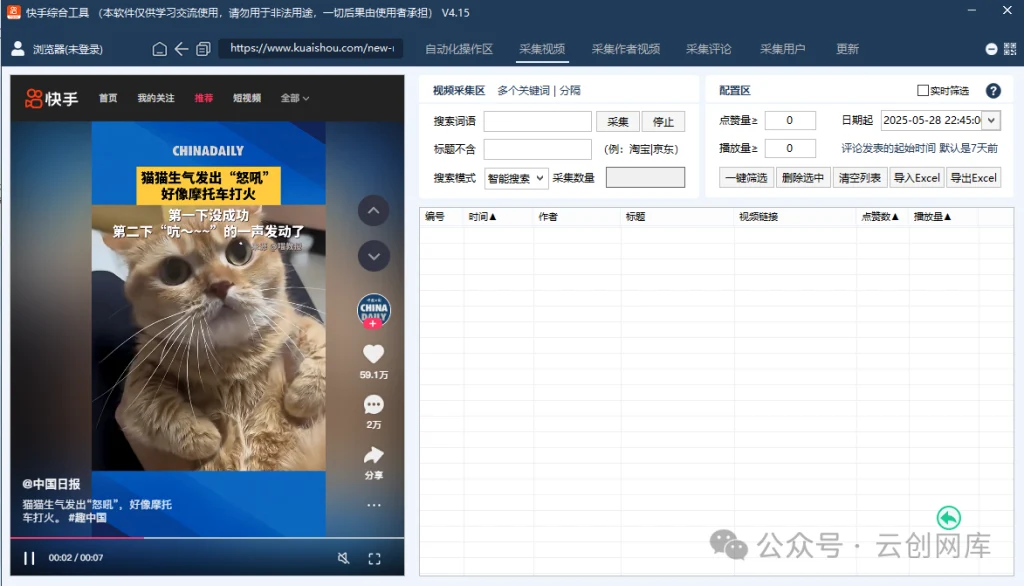Click the QR code icon at top right

coord(1010,49)
